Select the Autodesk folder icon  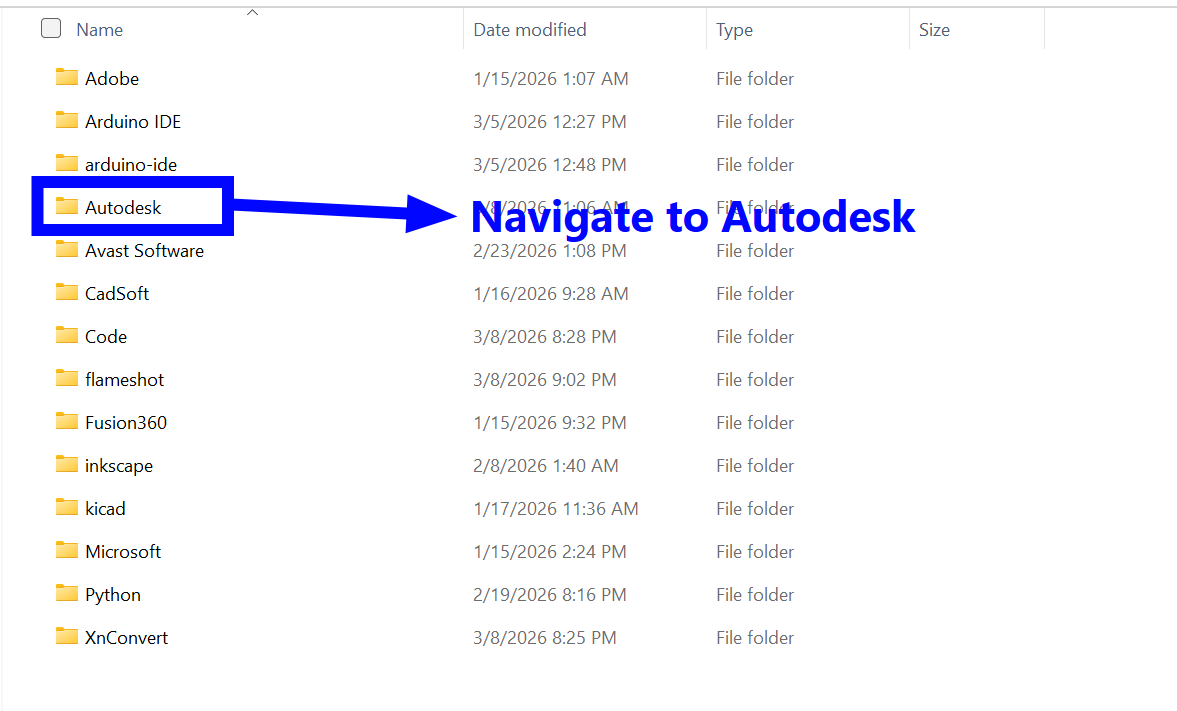coord(67,207)
